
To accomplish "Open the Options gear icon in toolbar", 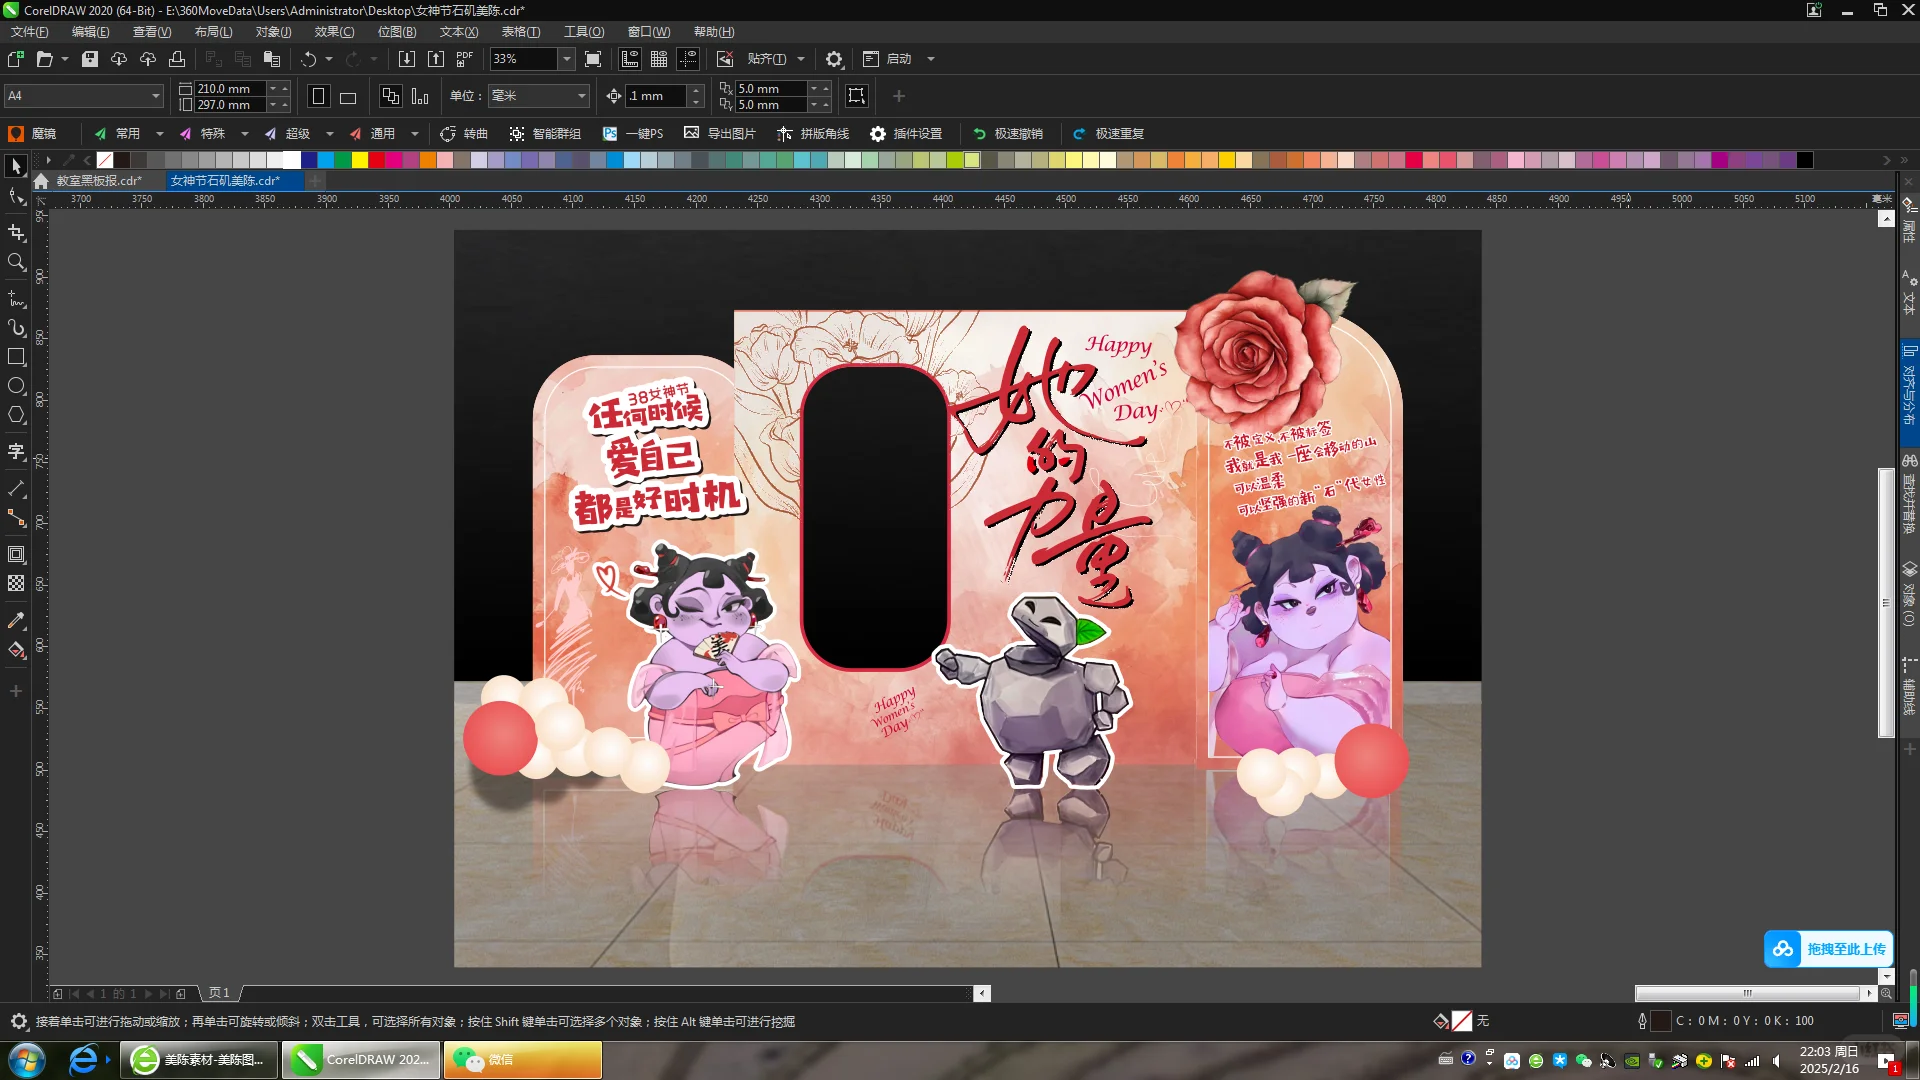I will (834, 59).
